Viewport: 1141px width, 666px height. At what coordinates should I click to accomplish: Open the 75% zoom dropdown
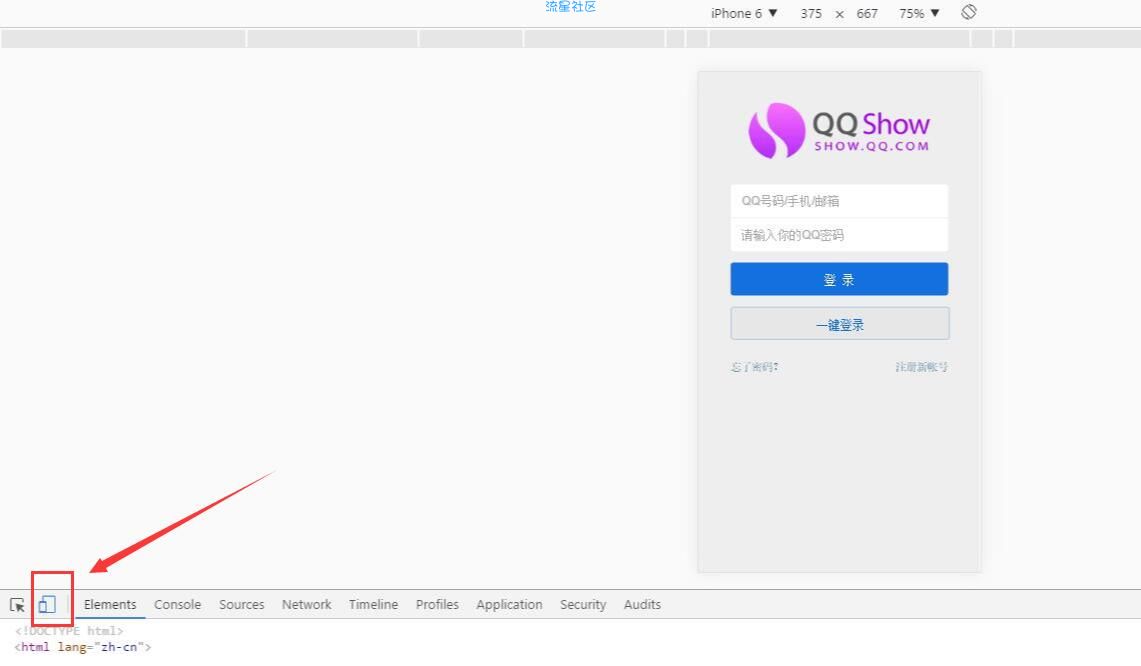(x=919, y=13)
